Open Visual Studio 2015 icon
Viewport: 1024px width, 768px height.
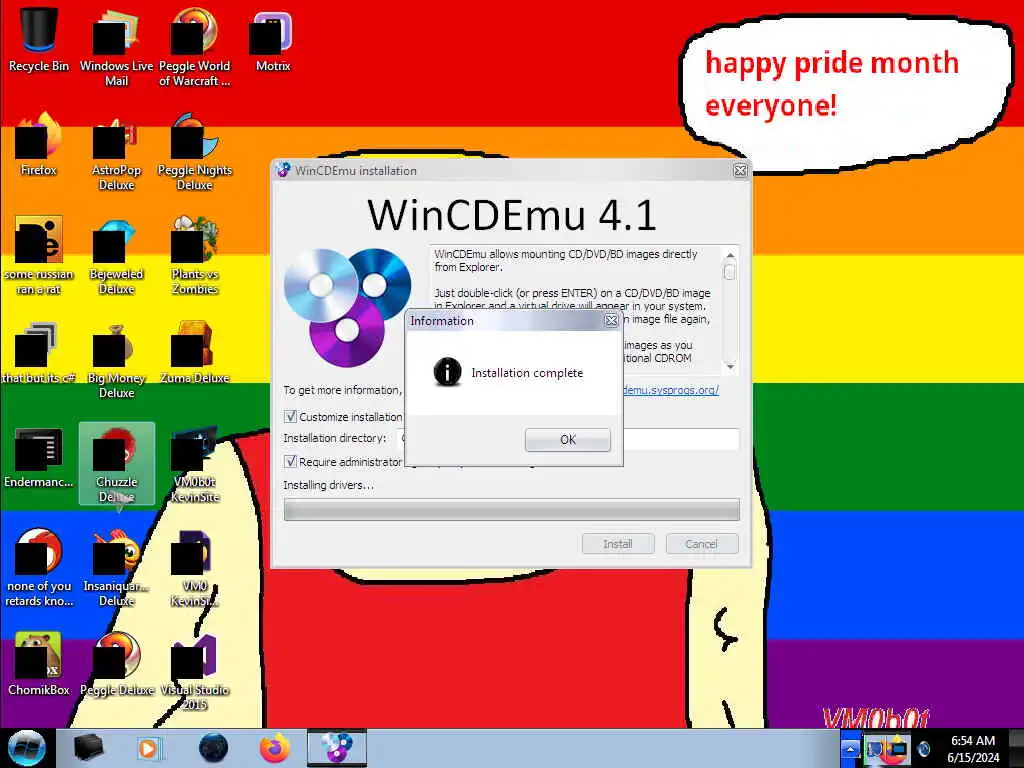click(195, 671)
